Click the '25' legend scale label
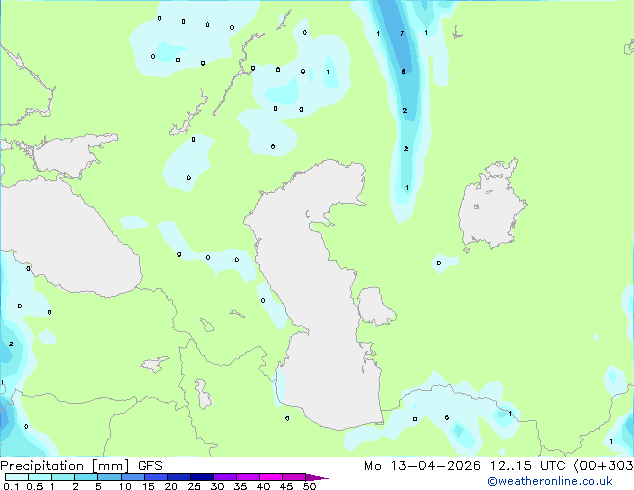Screen dimensions: 634x490 click(194, 486)
